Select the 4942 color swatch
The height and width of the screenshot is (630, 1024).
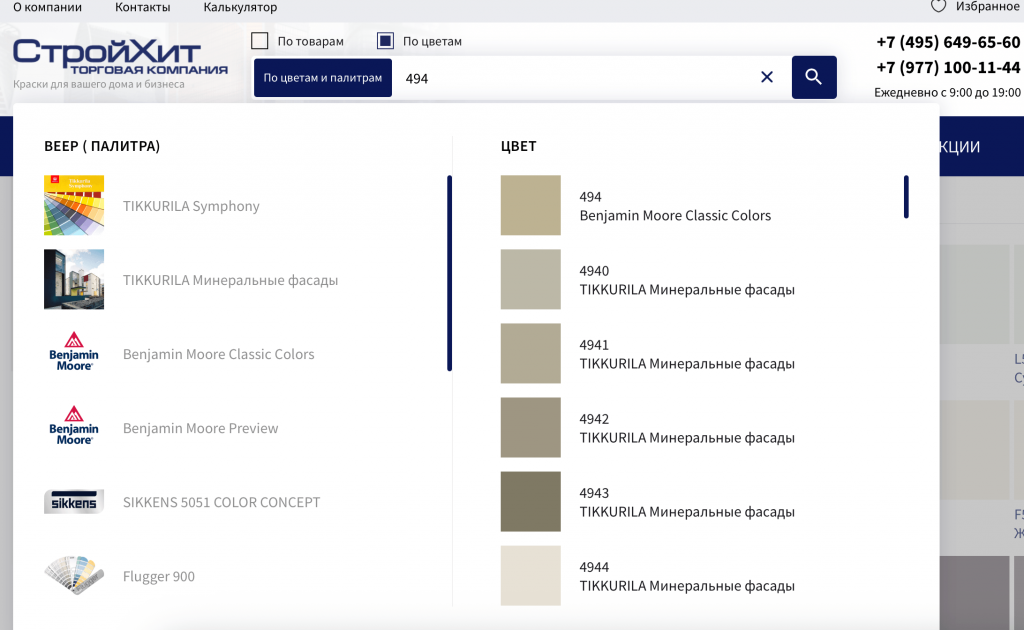click(530, 428)
